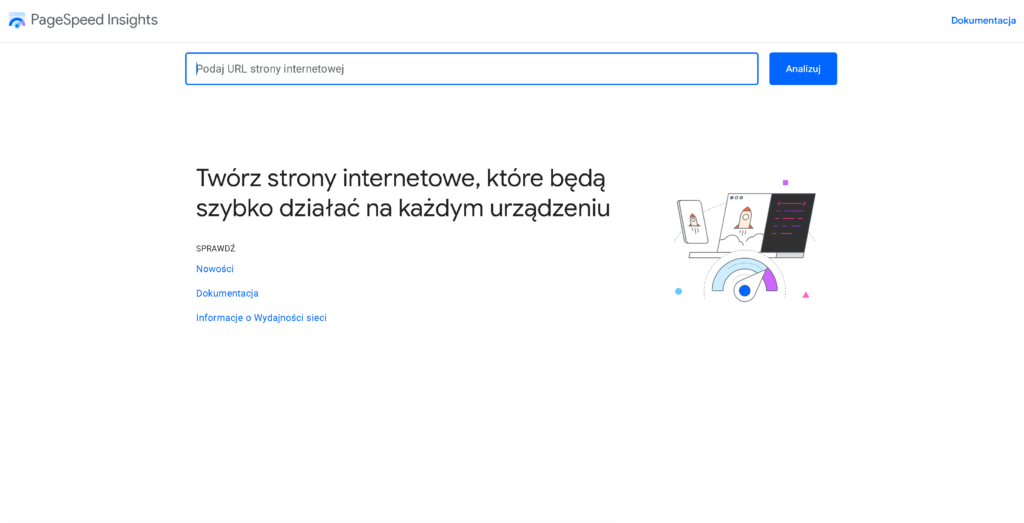1024x523 pixels.
Task: Click the PageSpeed Insights title text
Action: 94,20
